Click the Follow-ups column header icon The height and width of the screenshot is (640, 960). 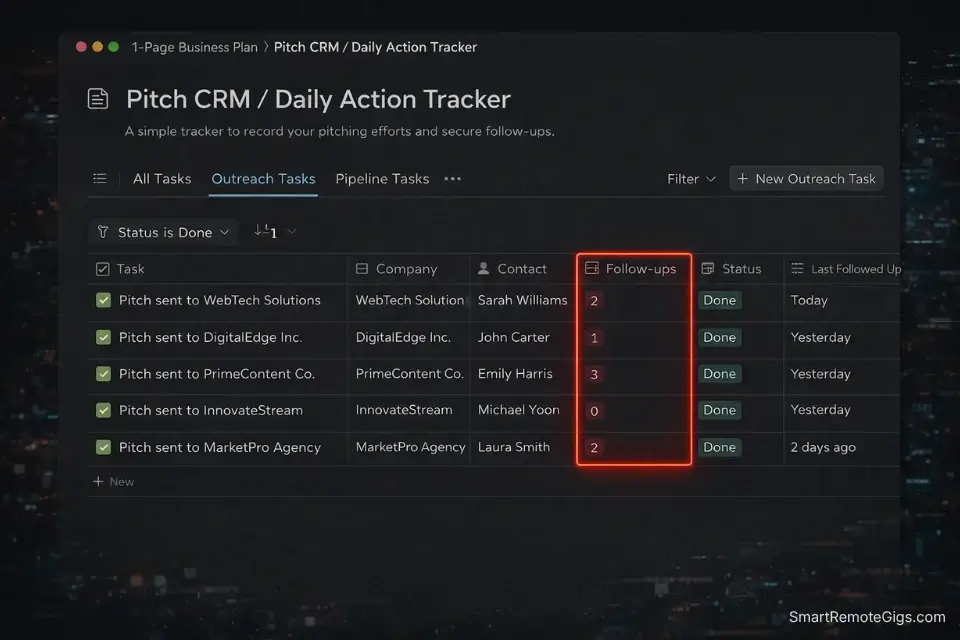[x=591, y=268]
